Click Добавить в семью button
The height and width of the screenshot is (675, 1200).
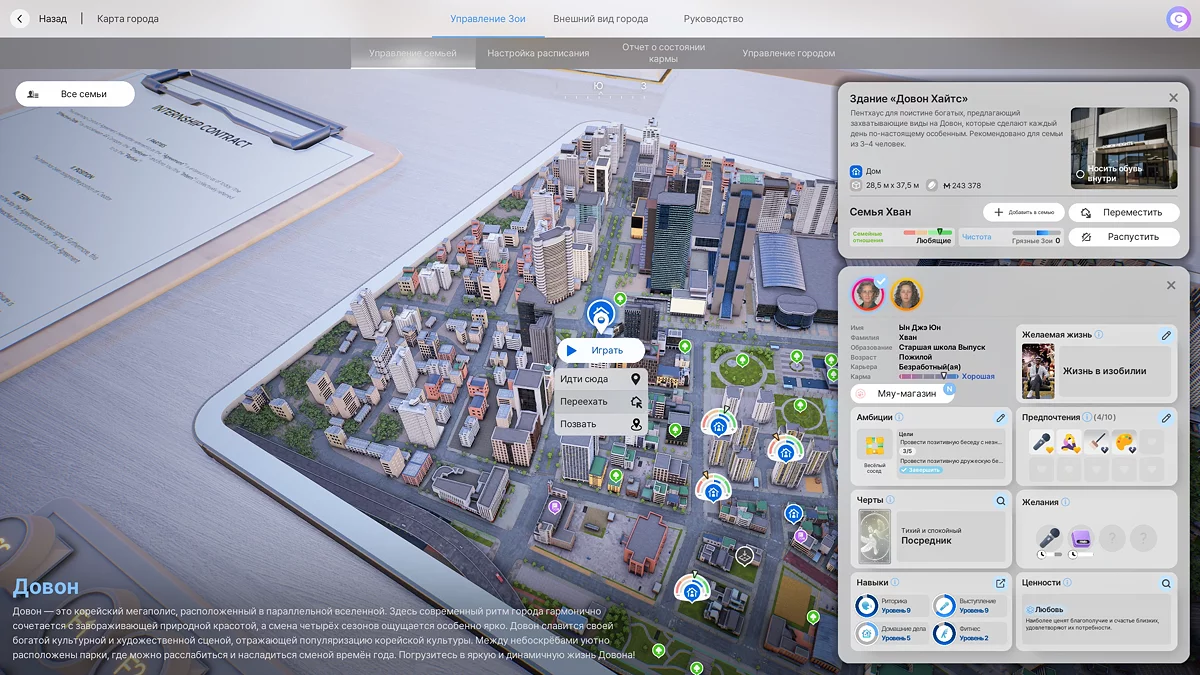click(x=1023, y=212)
